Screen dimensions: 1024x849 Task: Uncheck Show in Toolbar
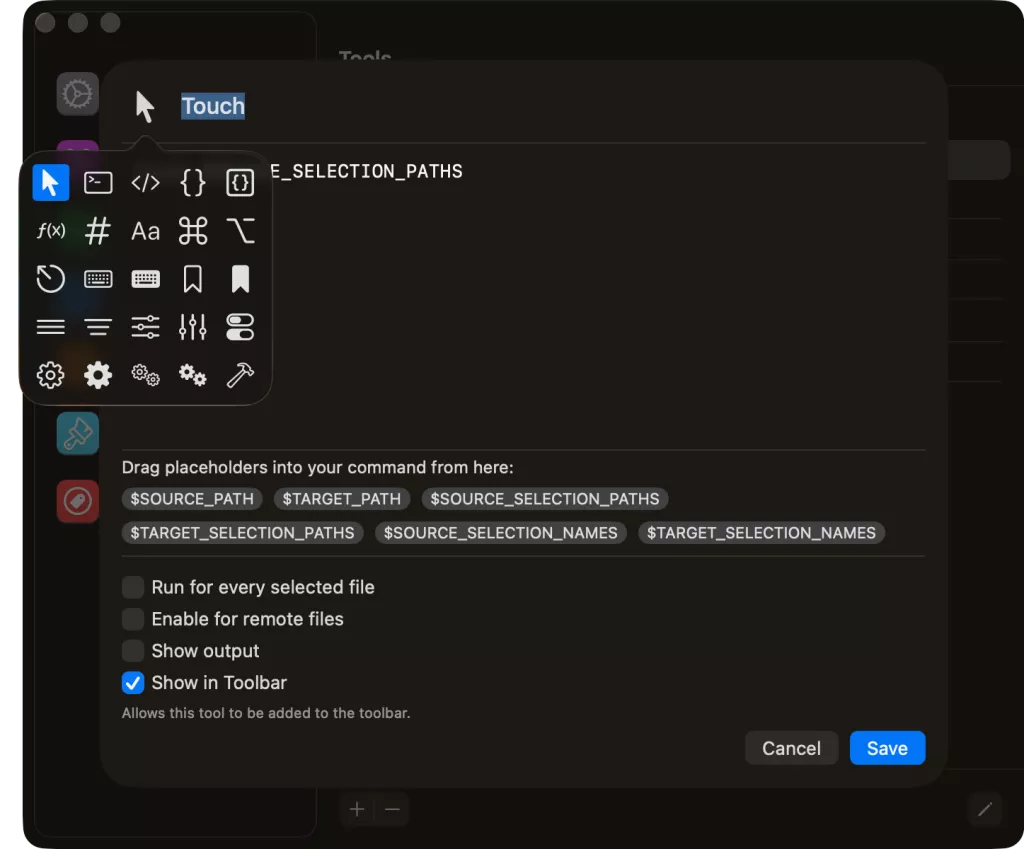point(133,683)
